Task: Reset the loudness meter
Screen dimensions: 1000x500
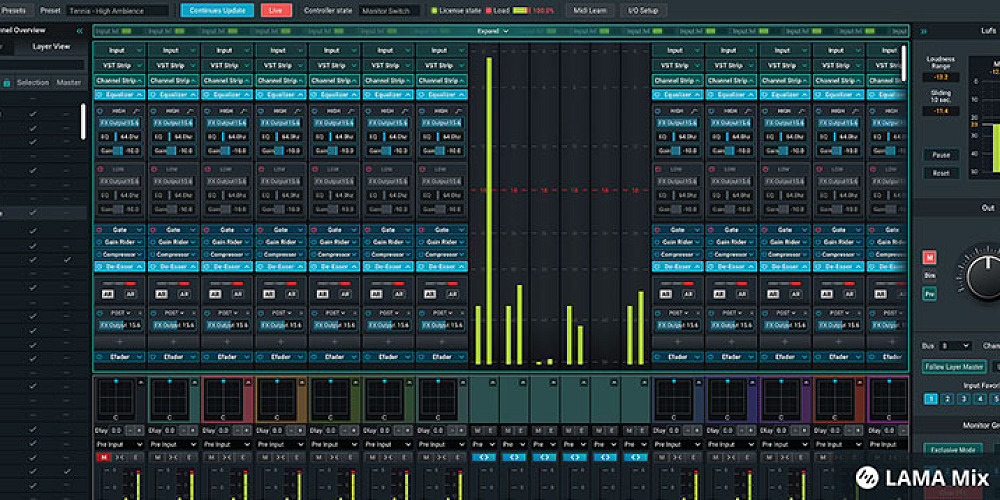Action: pos(941,173)
